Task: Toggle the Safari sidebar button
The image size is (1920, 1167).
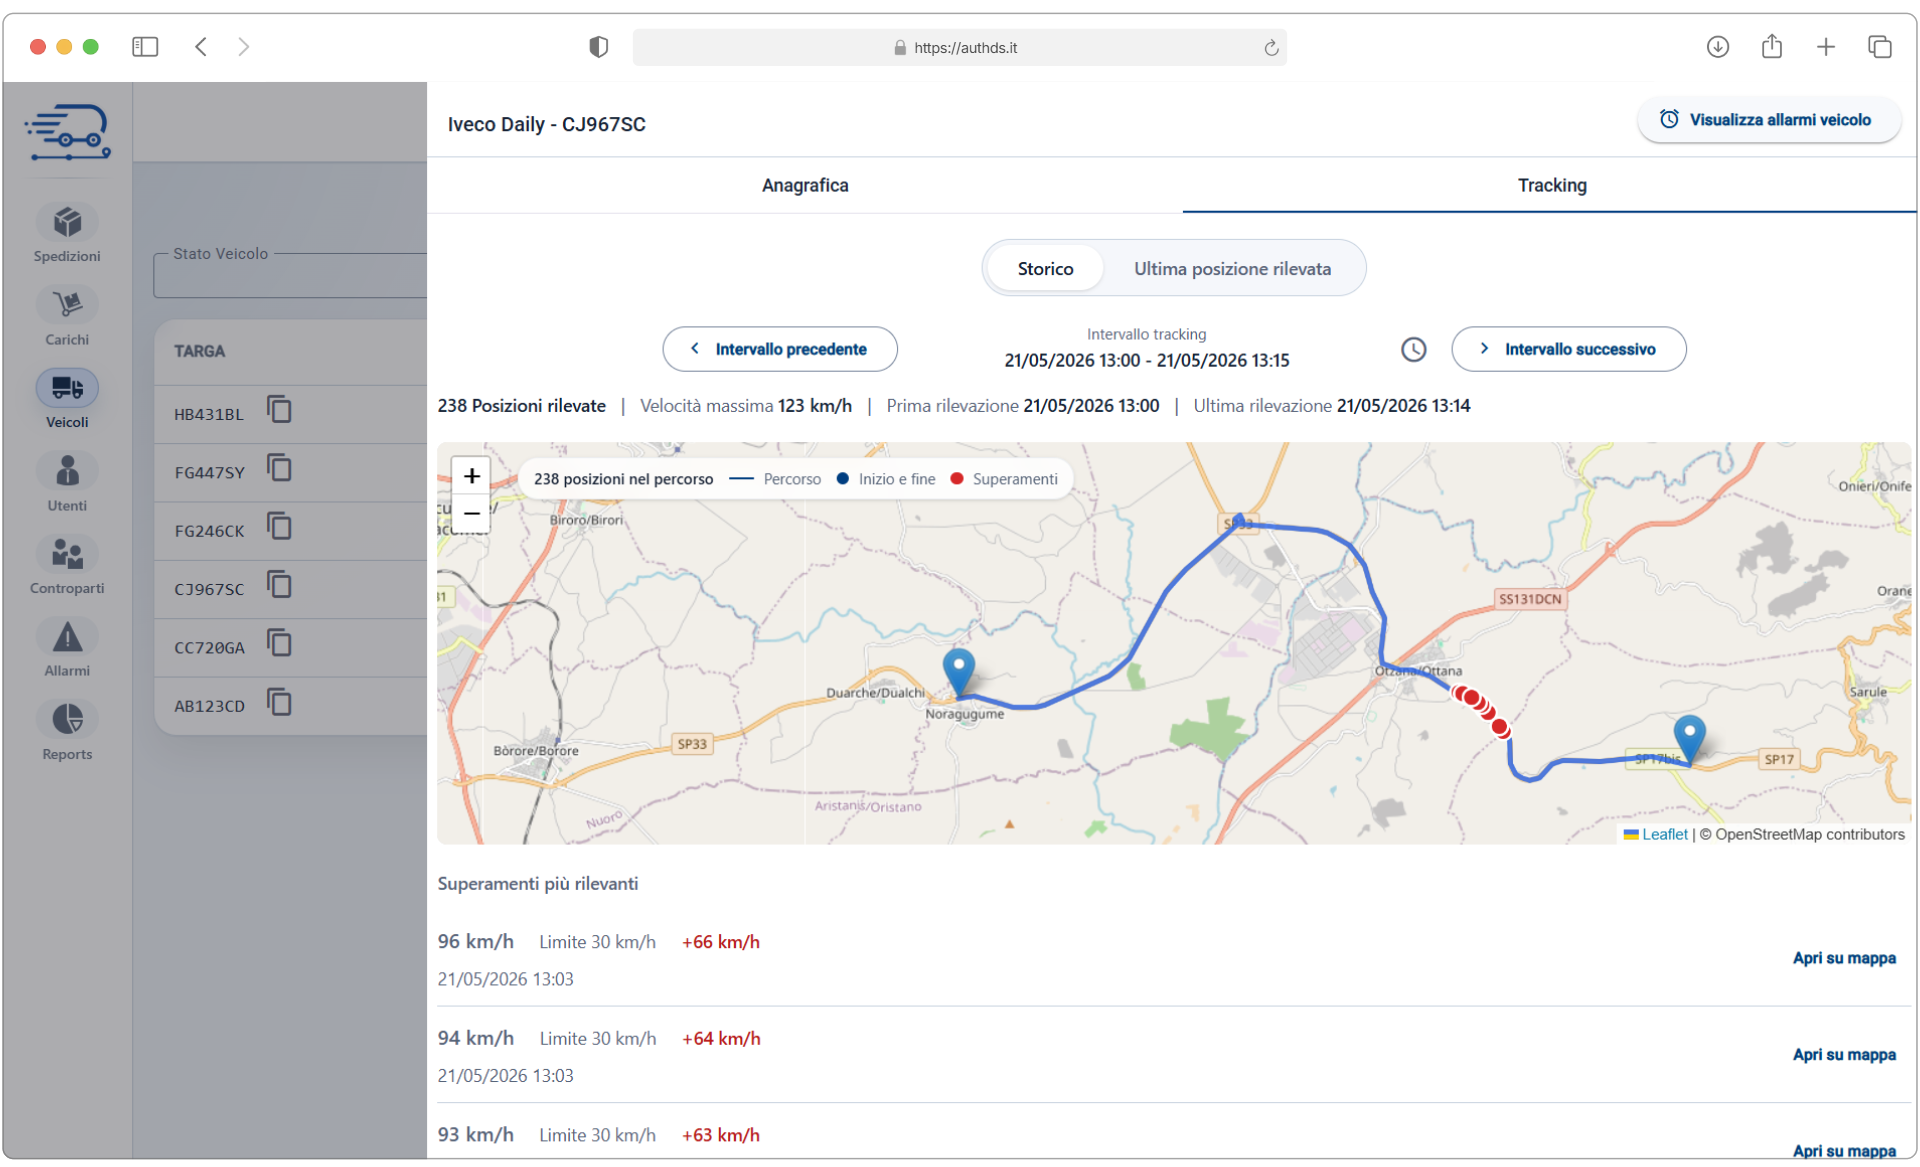Action: point(145,47)
